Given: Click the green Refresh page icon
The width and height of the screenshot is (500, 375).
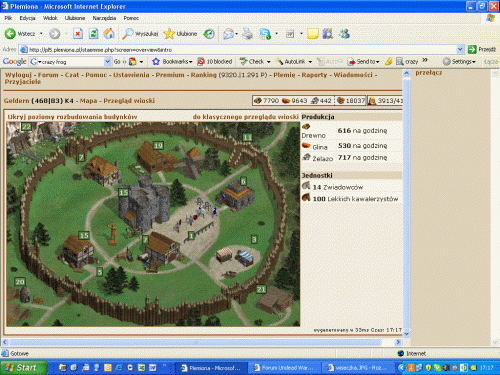Looking at the screenshot, I should click(93, 34).
